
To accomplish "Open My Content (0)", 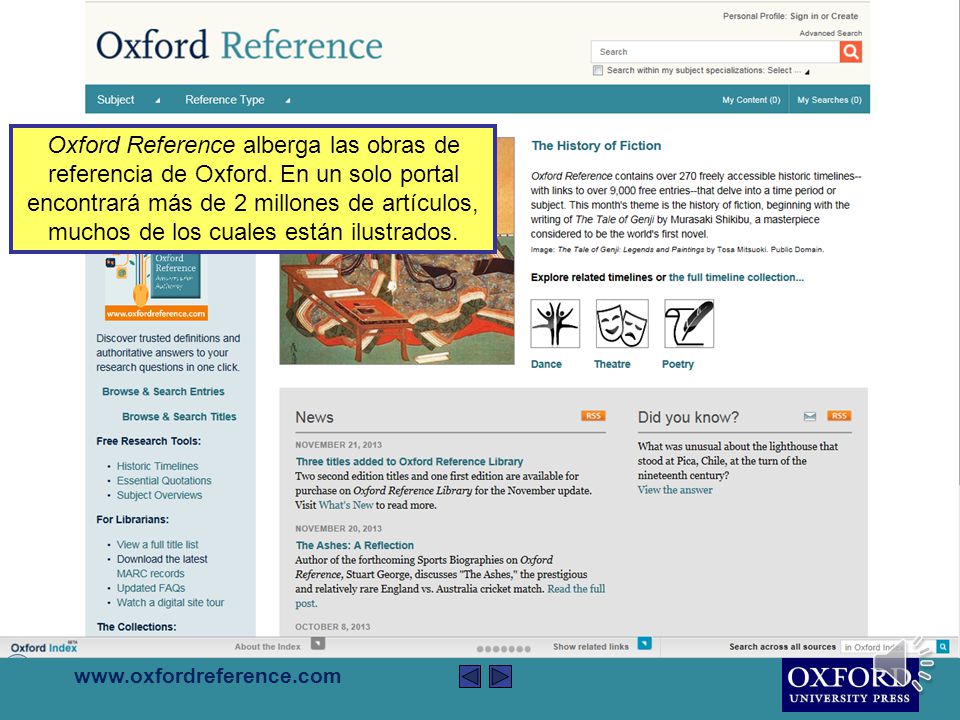I will tap(751, 100).
